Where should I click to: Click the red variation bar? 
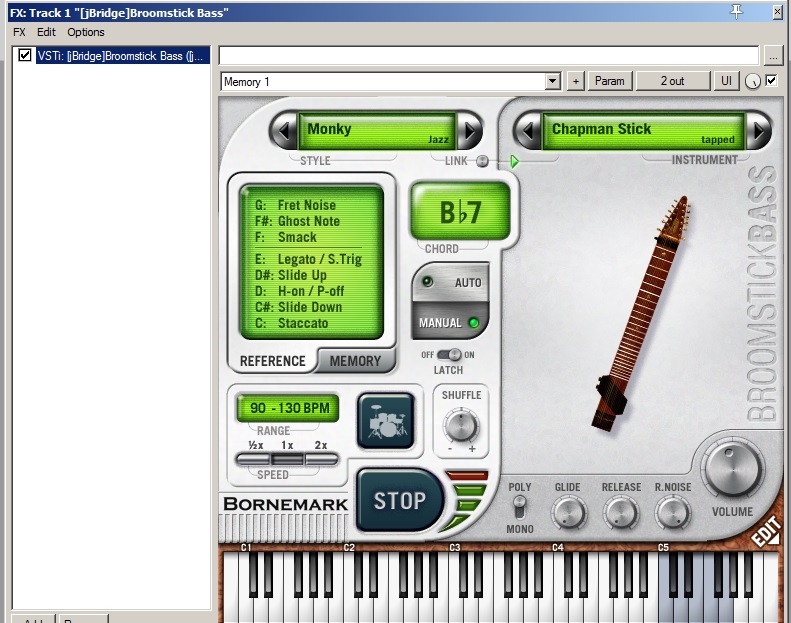point(467,475)
